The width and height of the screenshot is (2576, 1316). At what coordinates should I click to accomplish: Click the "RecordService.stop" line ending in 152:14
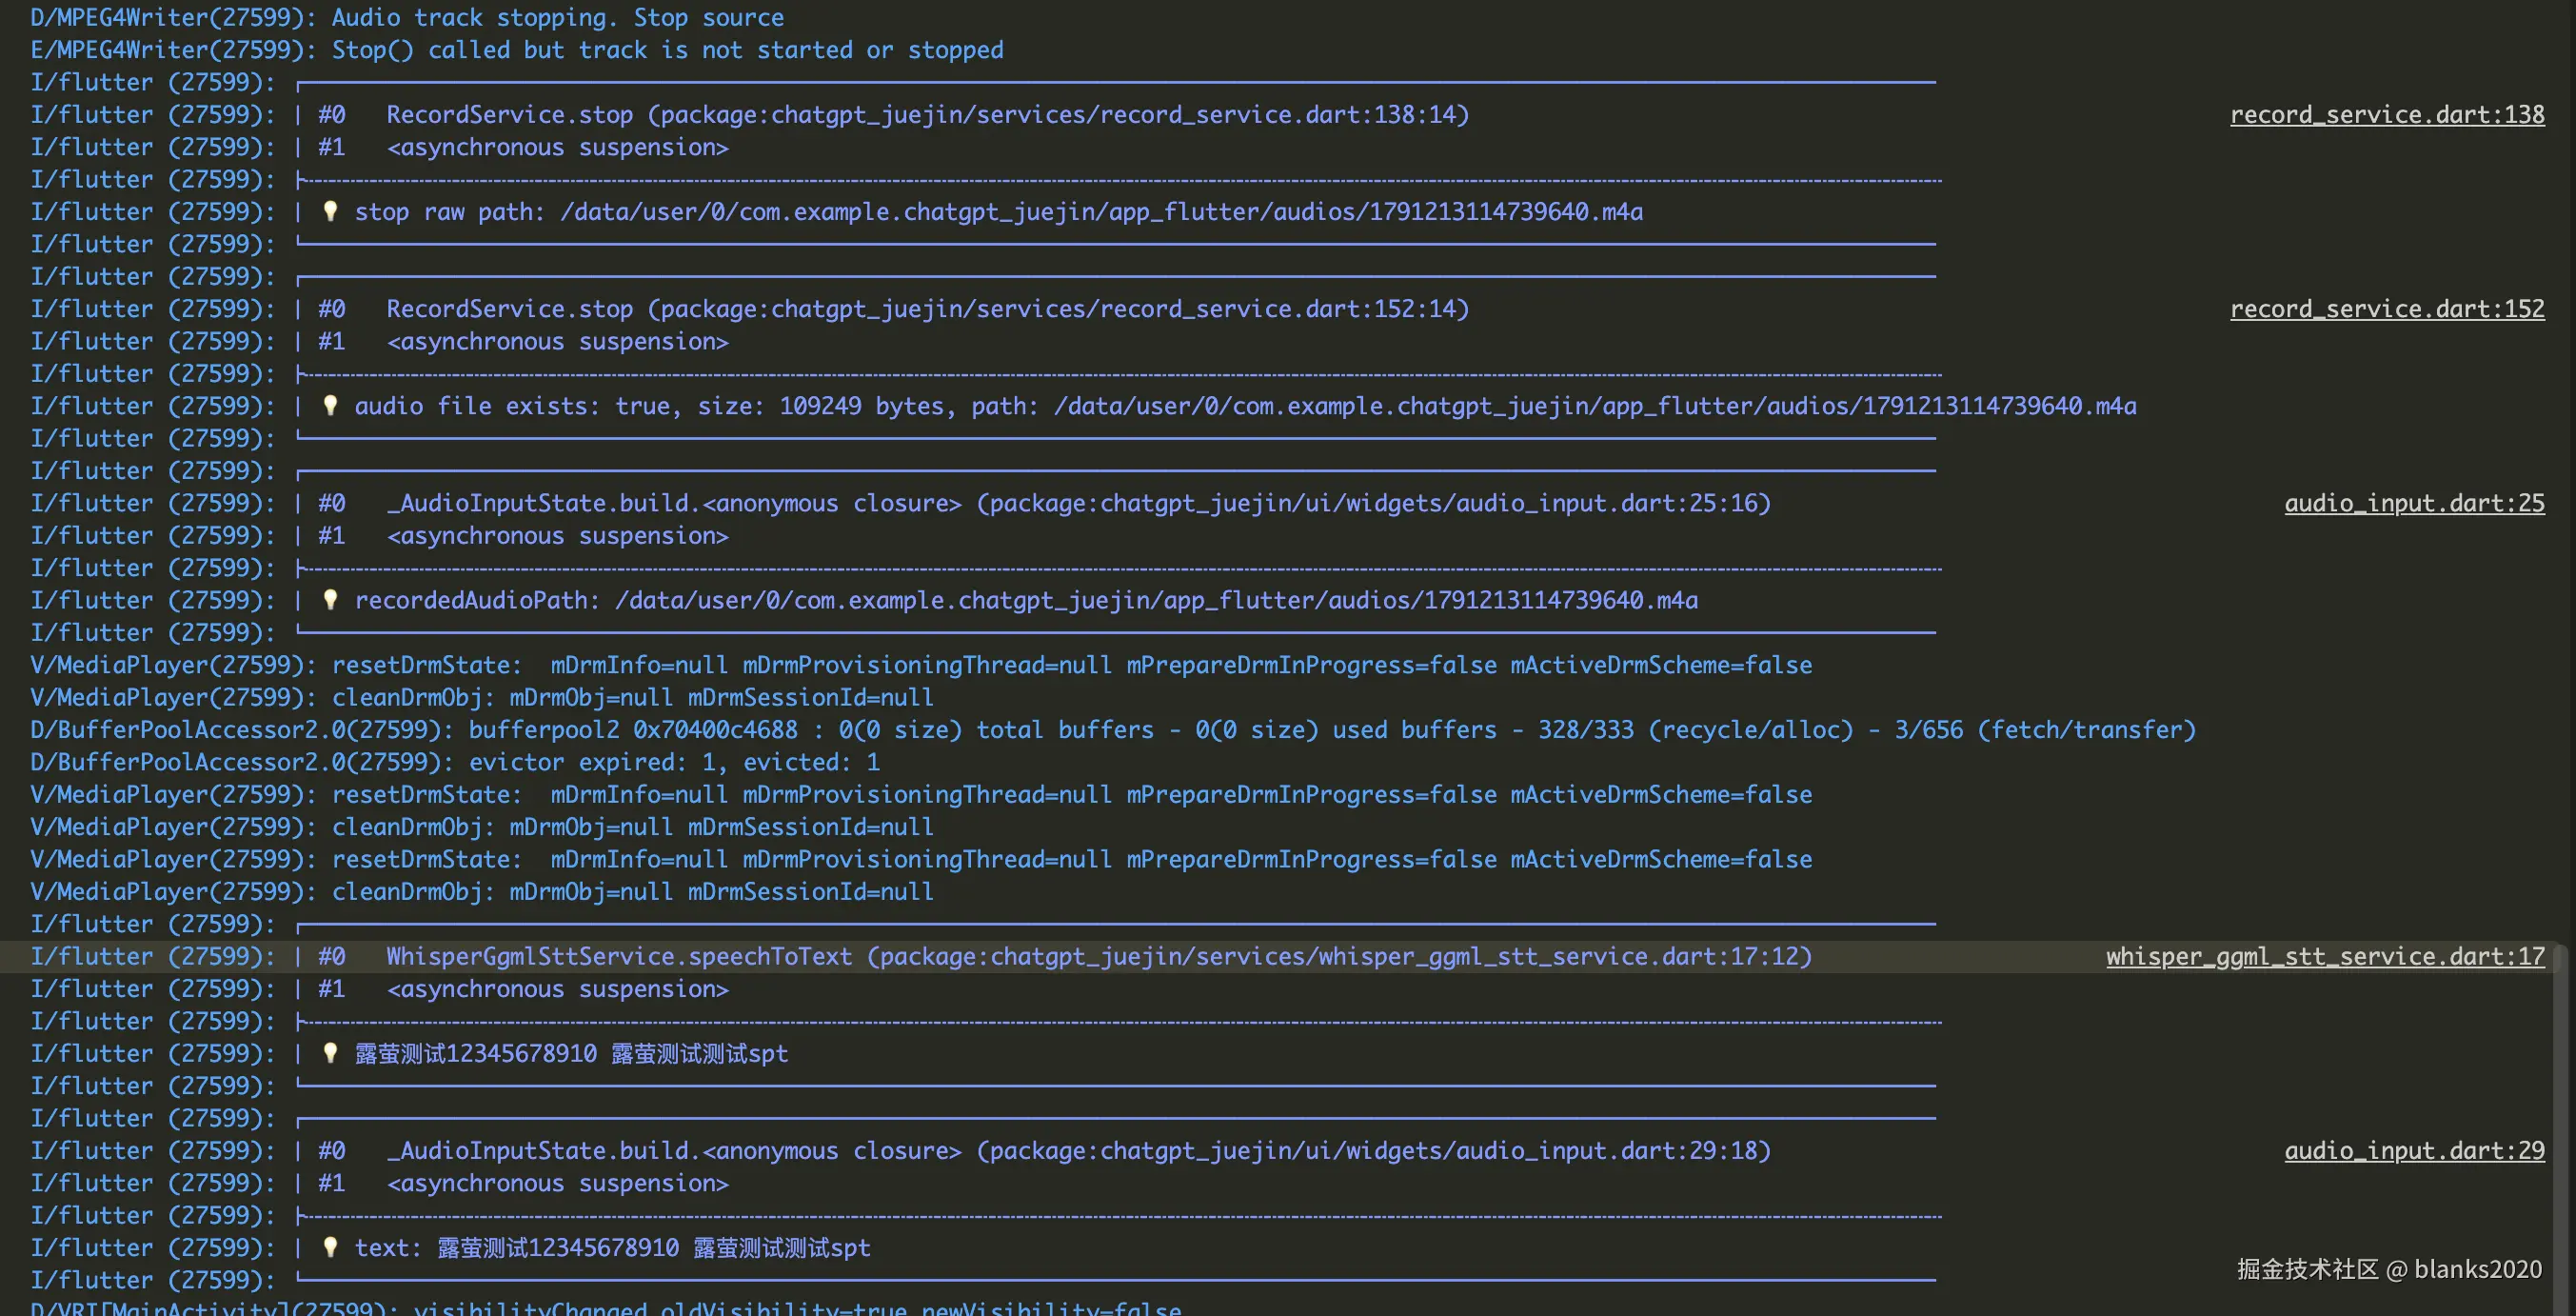(750, 309)
